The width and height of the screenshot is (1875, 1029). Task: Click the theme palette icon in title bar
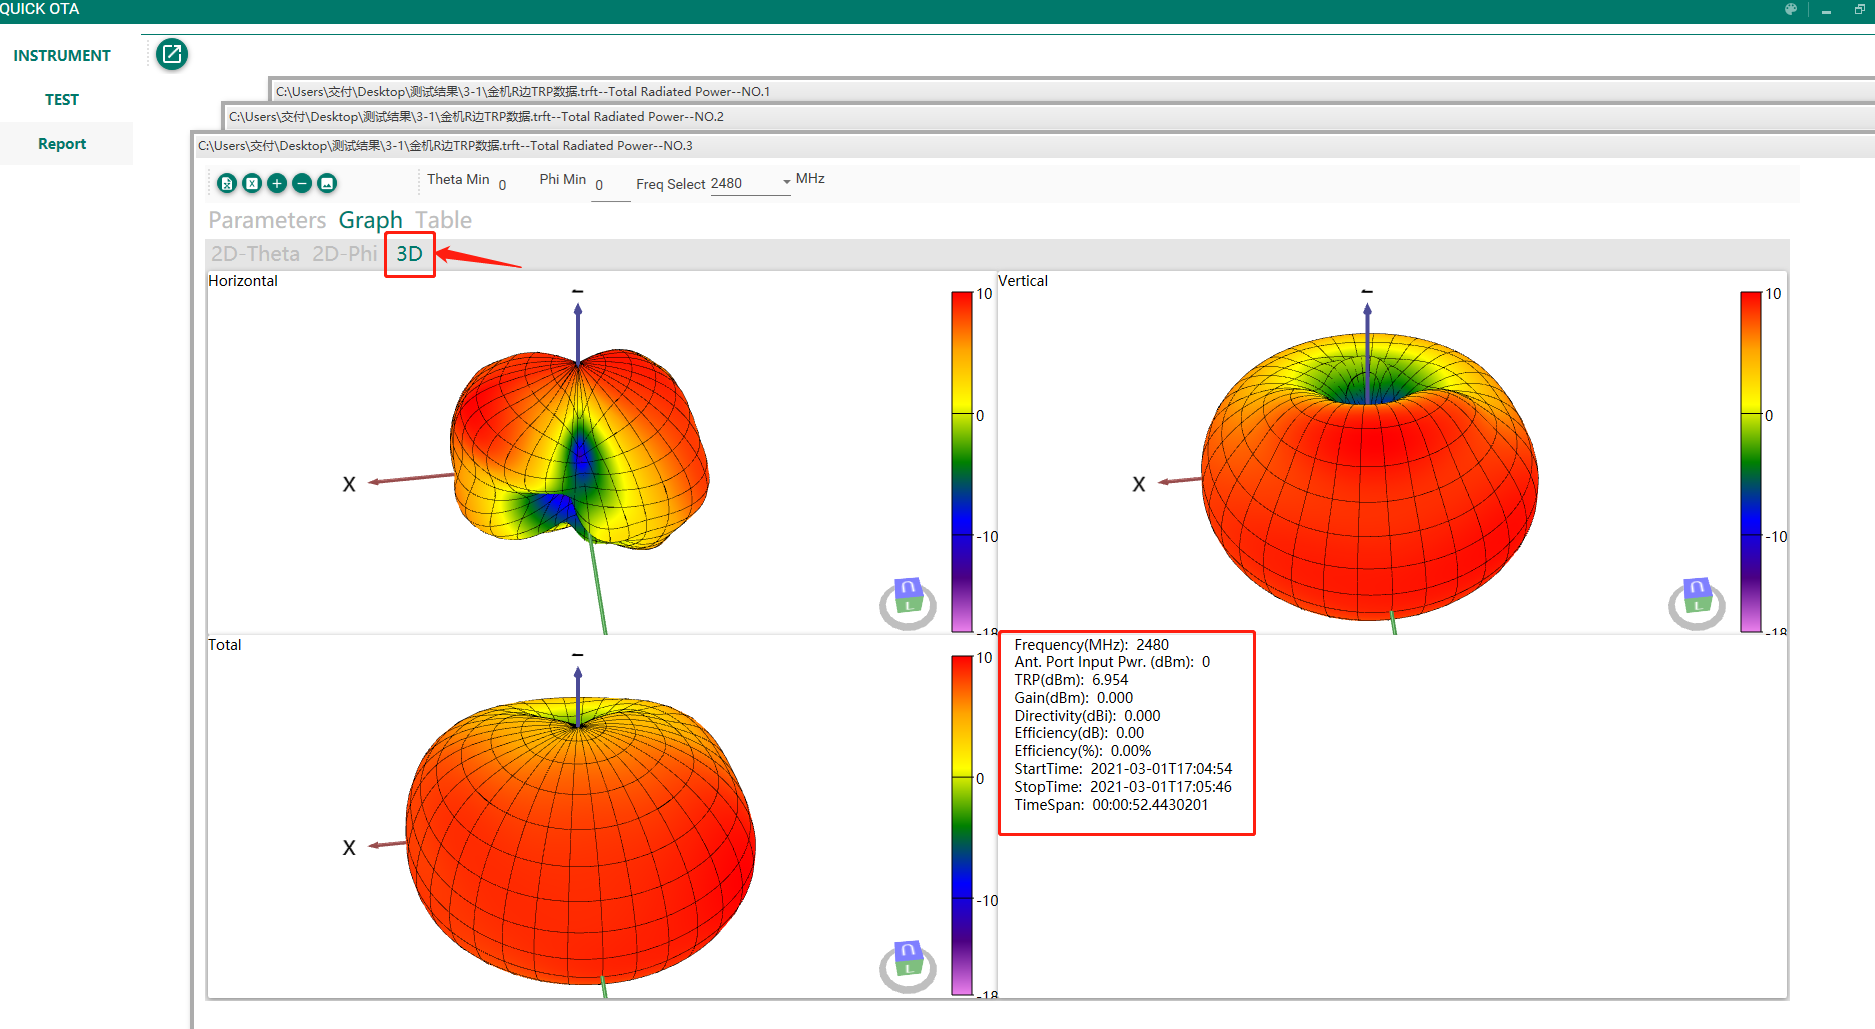pos(1791,9)
